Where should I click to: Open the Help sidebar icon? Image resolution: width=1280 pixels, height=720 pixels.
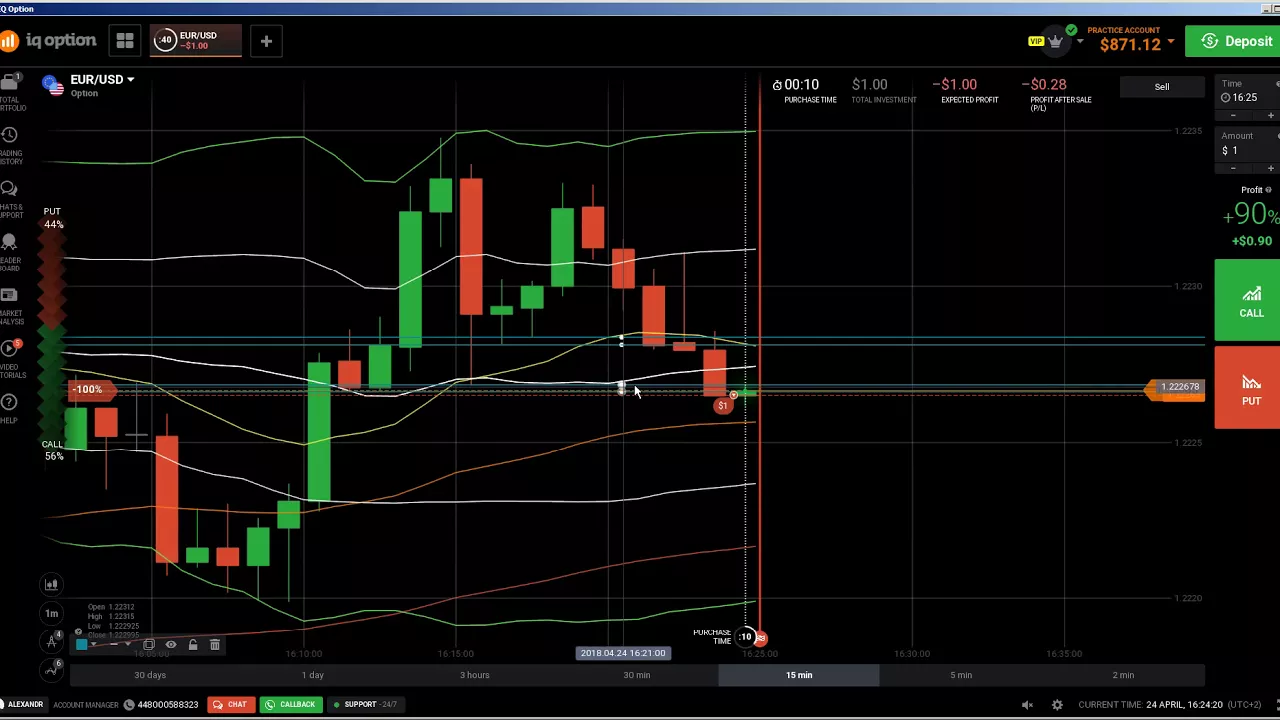coord(9,408)
